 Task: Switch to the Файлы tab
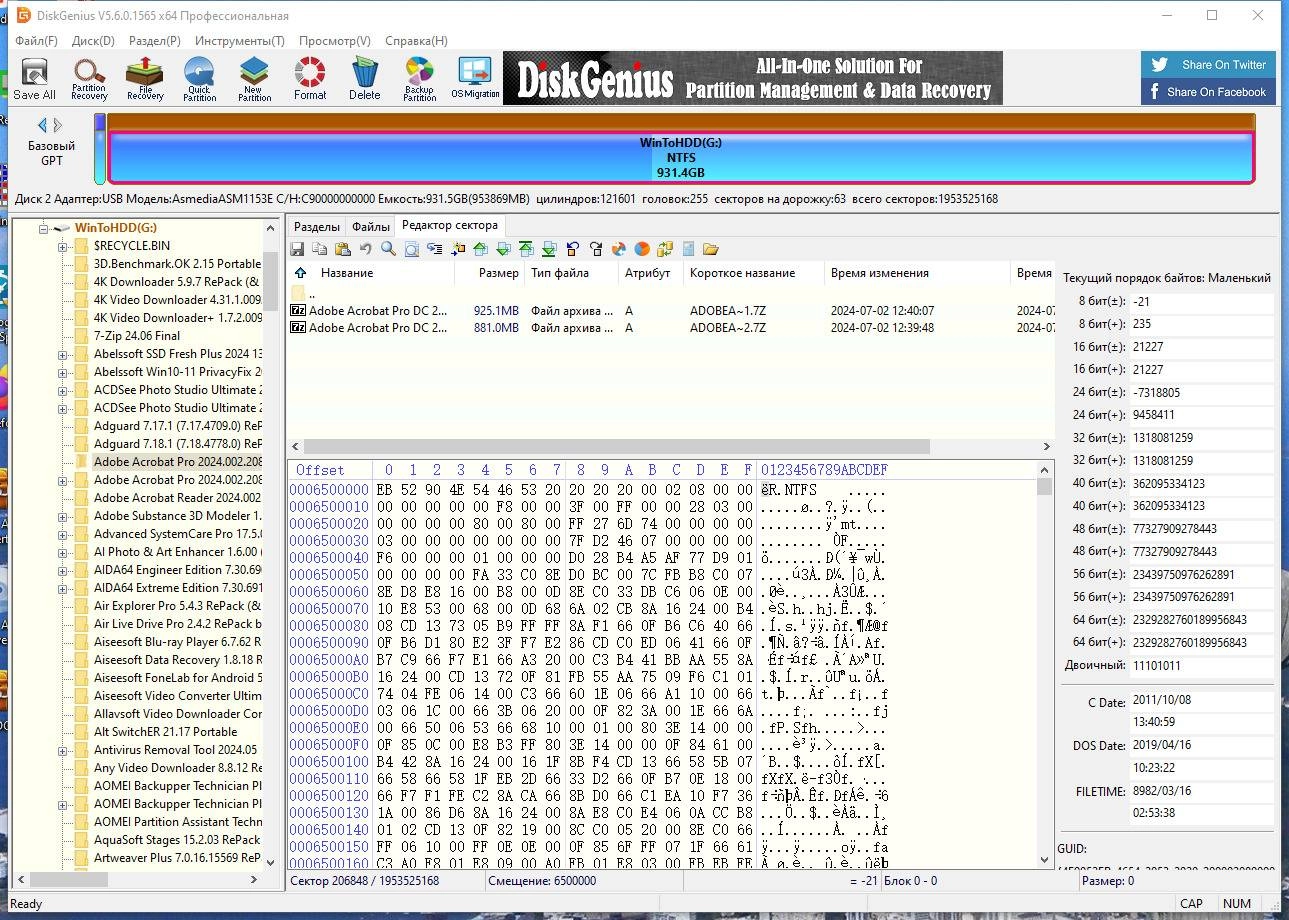point(370,226)
